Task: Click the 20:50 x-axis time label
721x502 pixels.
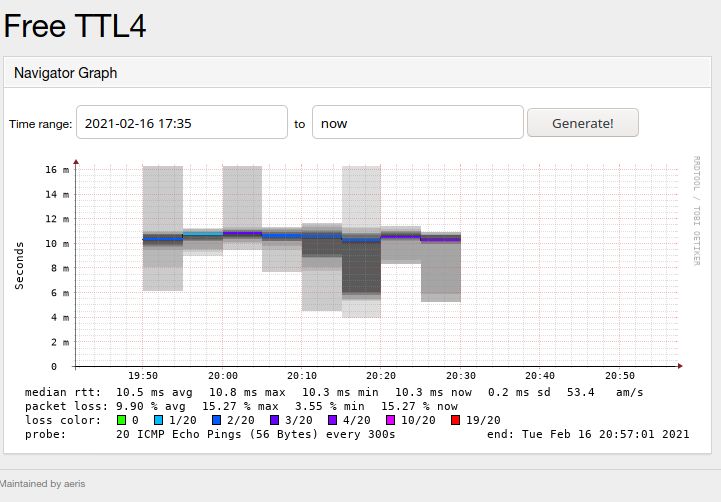Action: (x=620, y=376)
